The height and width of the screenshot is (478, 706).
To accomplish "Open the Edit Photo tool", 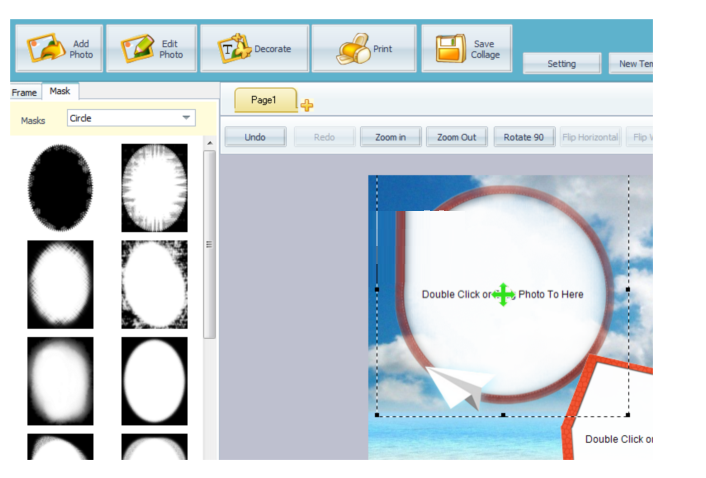I will point(151,49).
